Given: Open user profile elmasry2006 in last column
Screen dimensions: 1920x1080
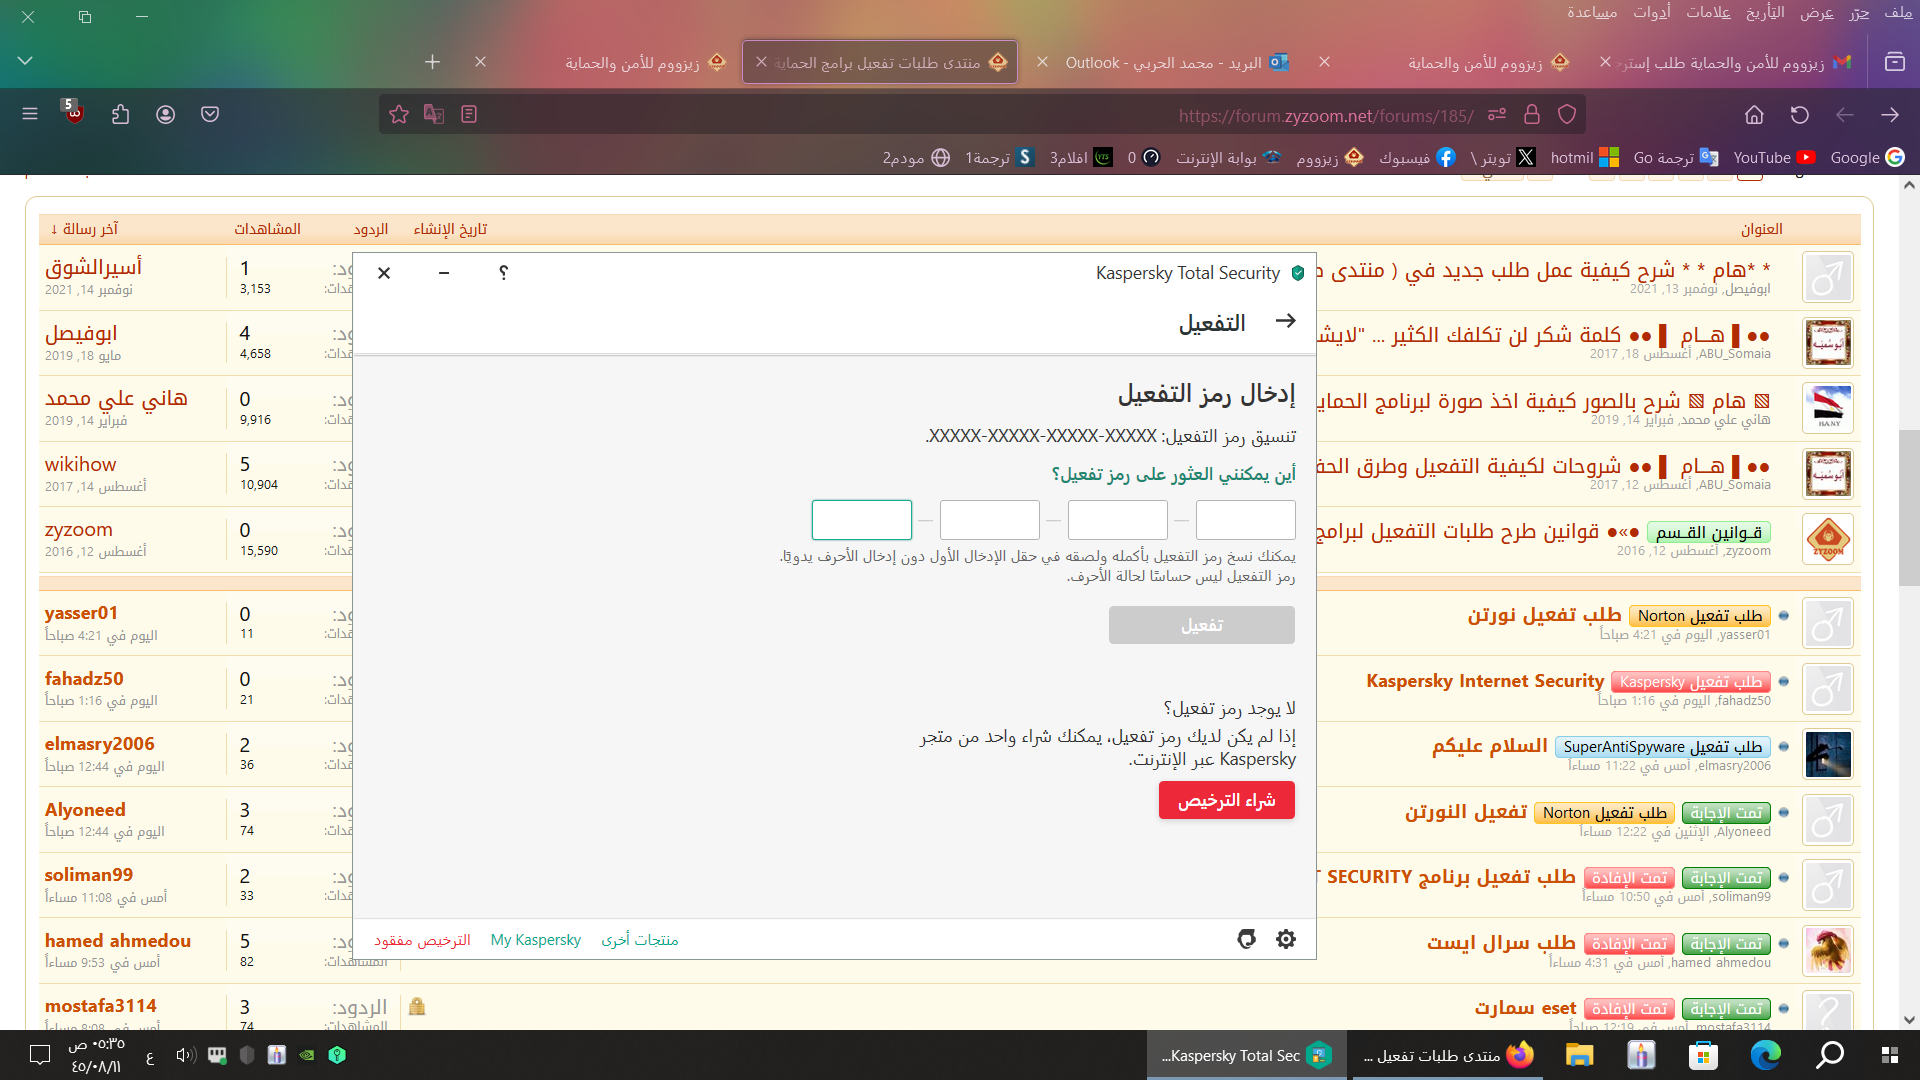Looking at the screenshot, I should [x=99, y=743].
